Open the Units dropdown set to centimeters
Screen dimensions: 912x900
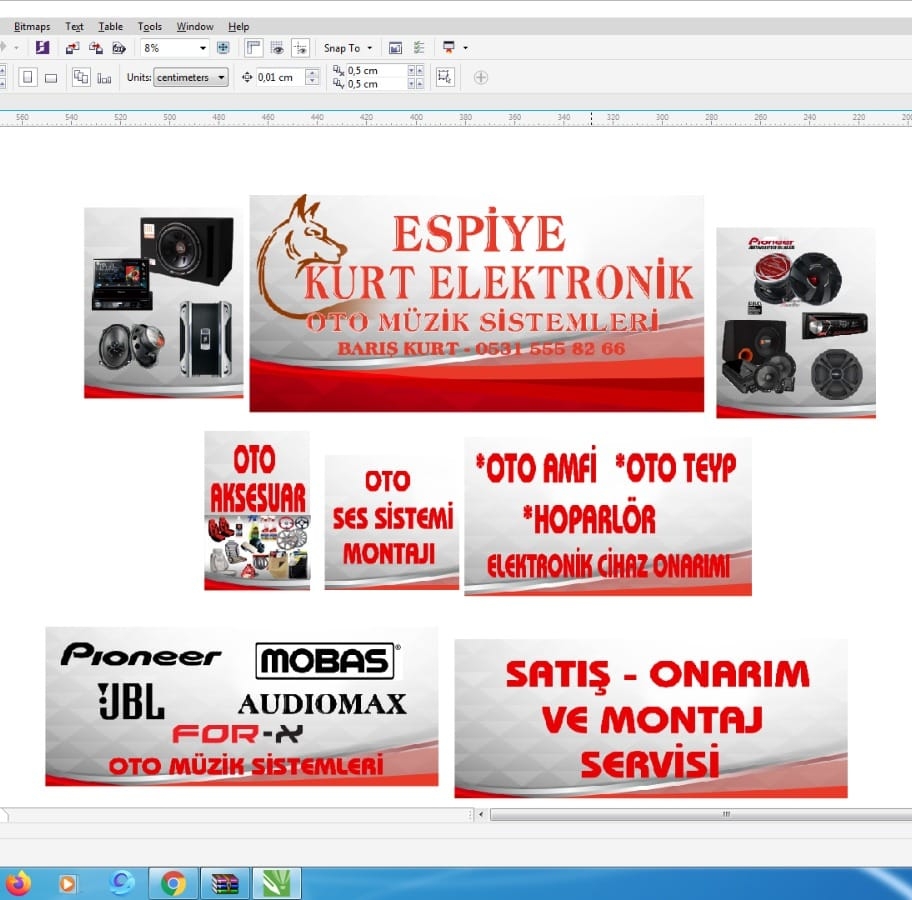191,77
